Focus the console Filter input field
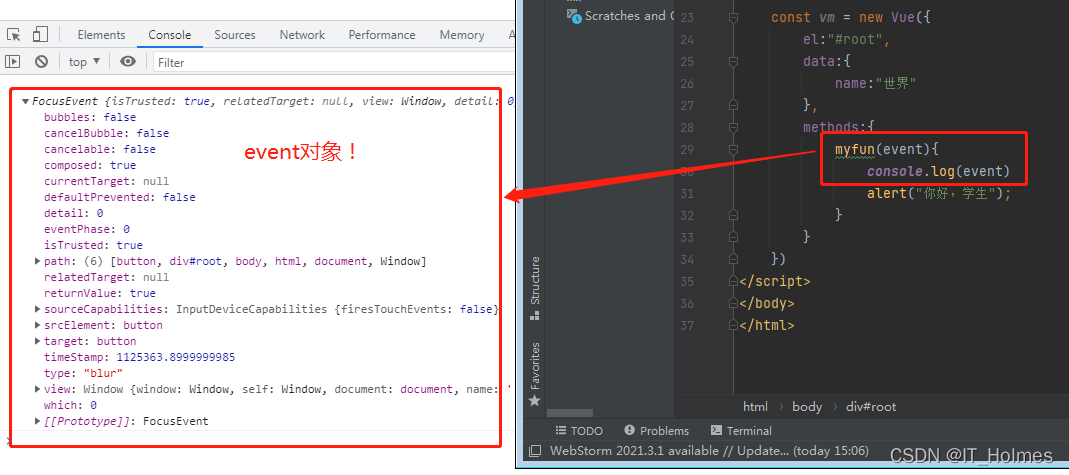Viewport: 1069px width, 475px height. (333, 62)
